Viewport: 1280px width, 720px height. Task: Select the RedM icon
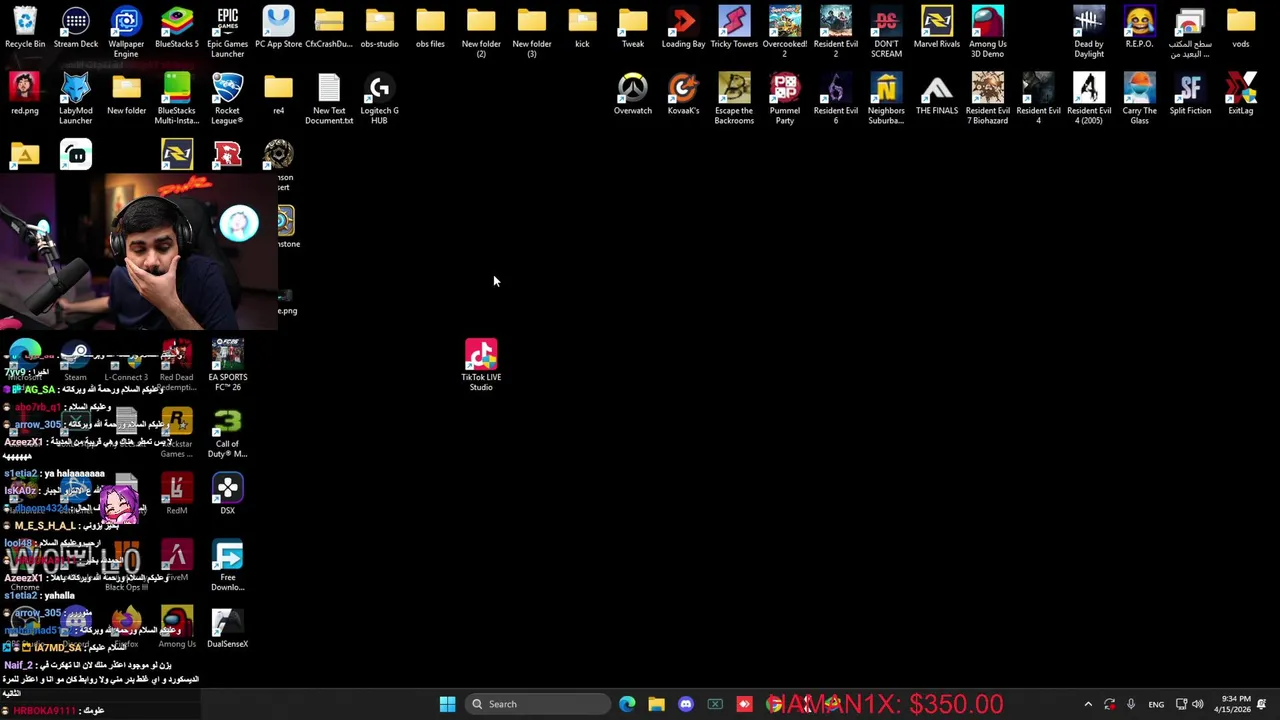click(x=177, y=494)
